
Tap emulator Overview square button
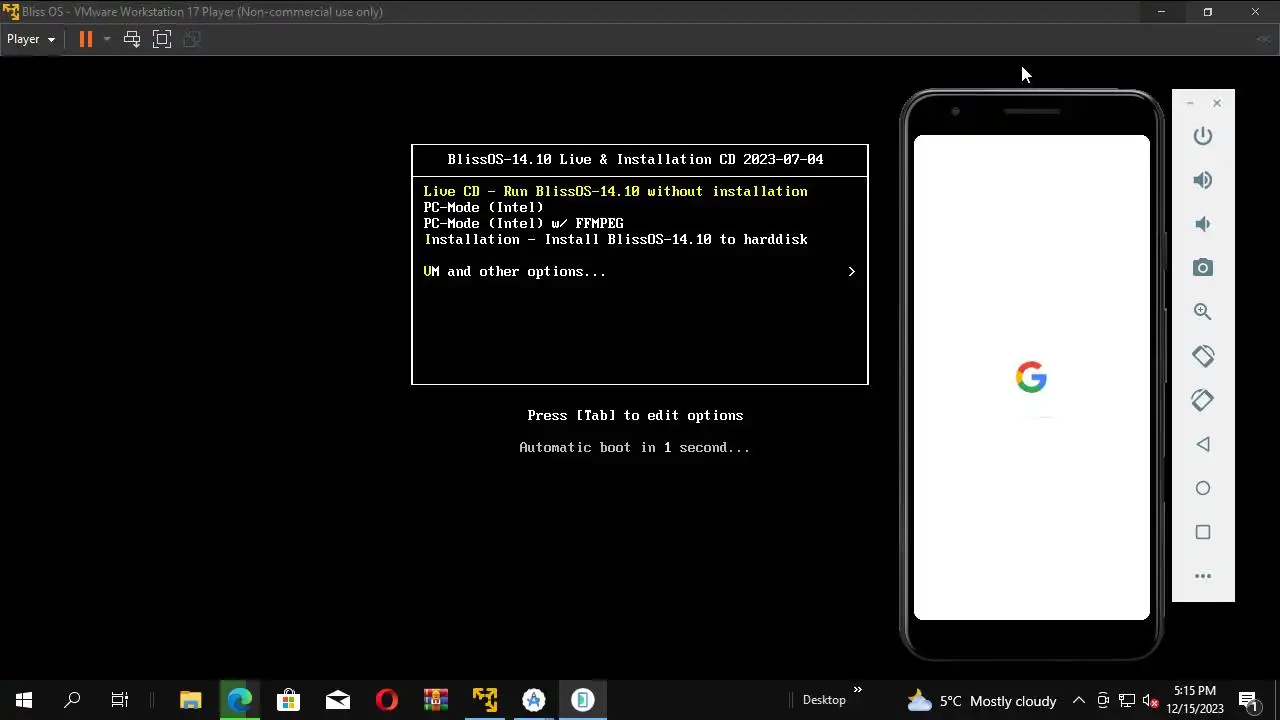click(1203, 532)
